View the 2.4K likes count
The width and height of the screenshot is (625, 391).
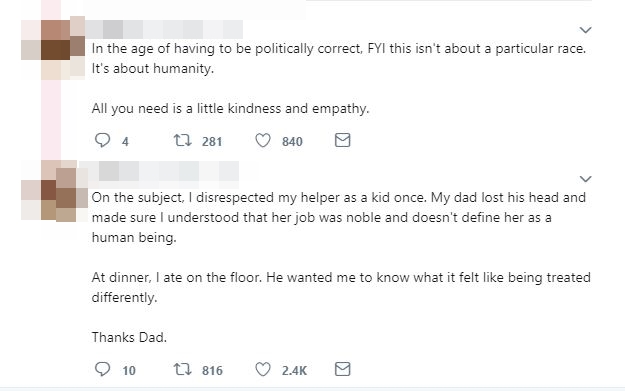(294, 370)
